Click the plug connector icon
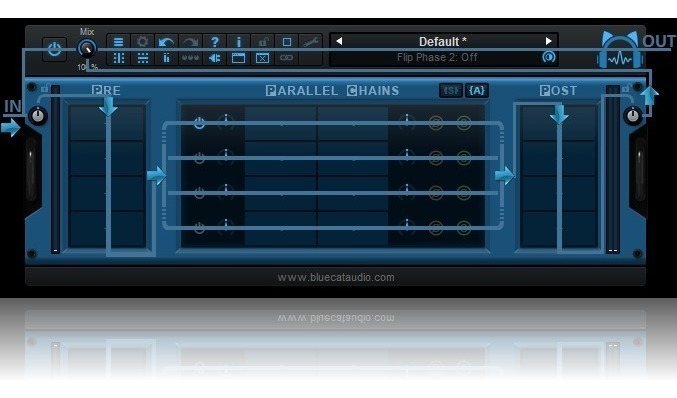This screenshot has width=677, height=398. click(215, 58)
